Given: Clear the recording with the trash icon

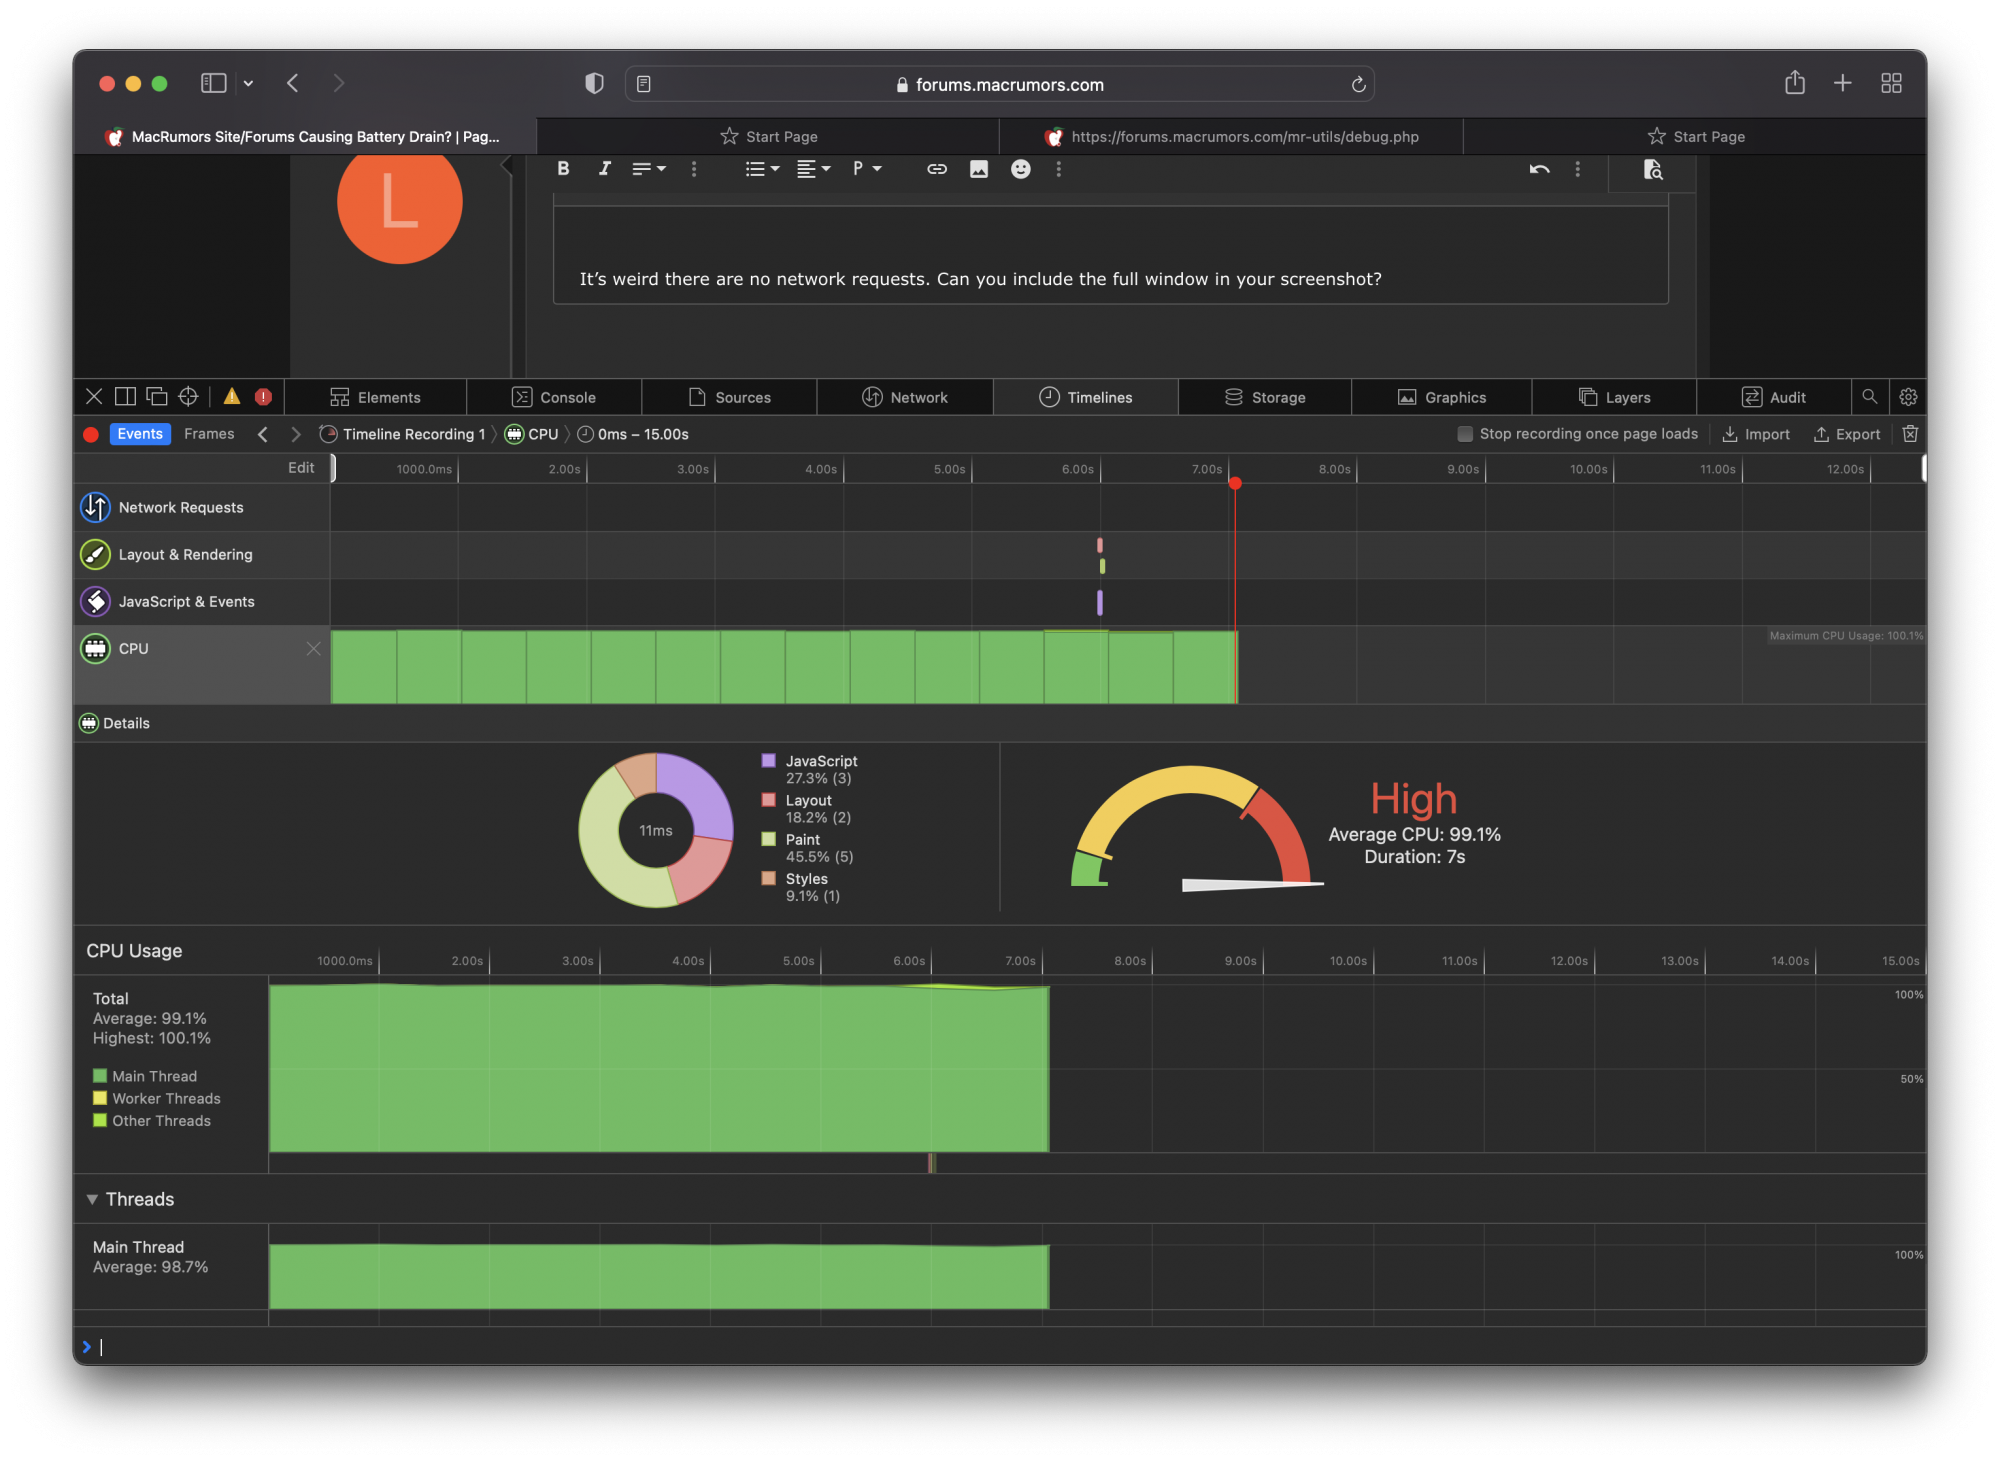Looking at the screenshot, I should tap(1910, 434).
